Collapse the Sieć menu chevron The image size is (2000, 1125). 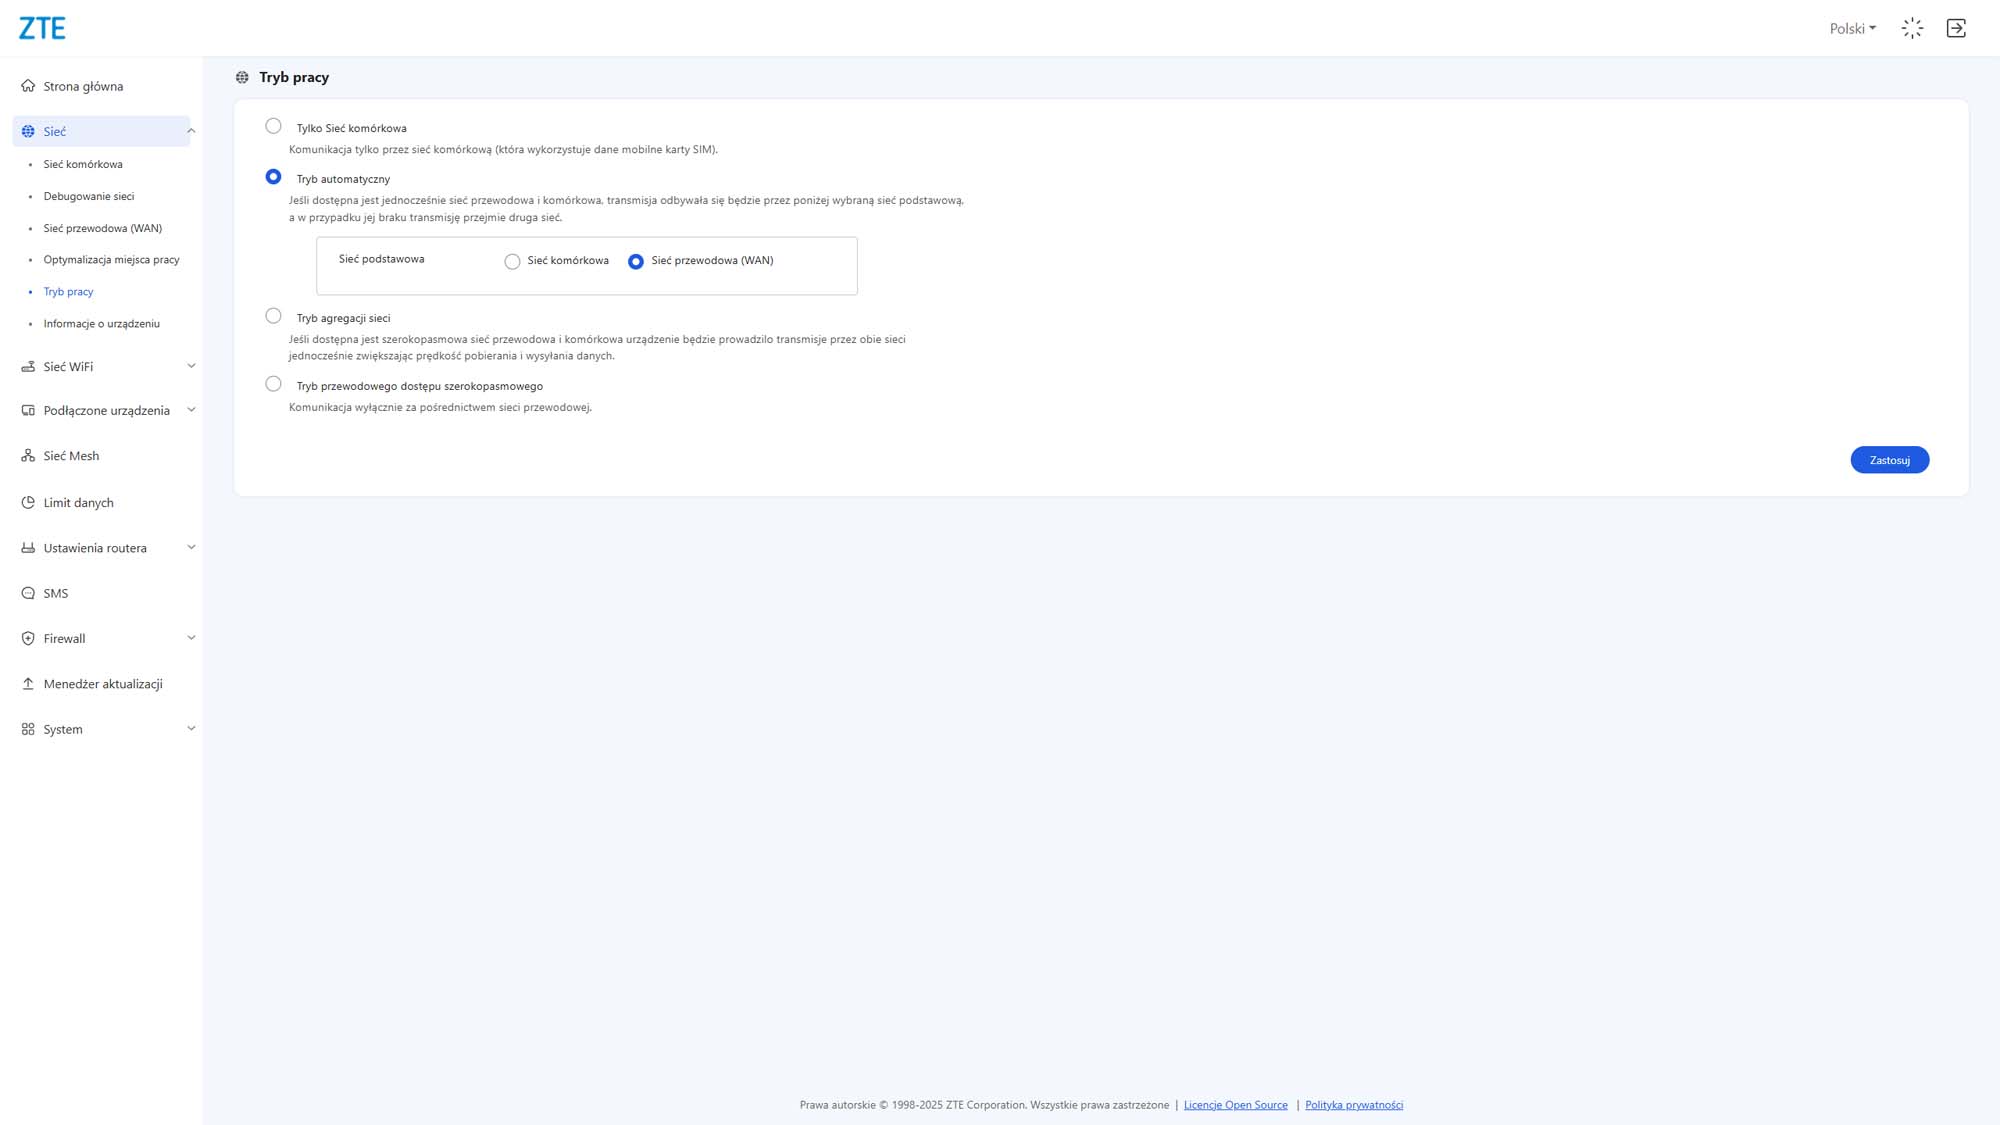click(x=191, y=131)
